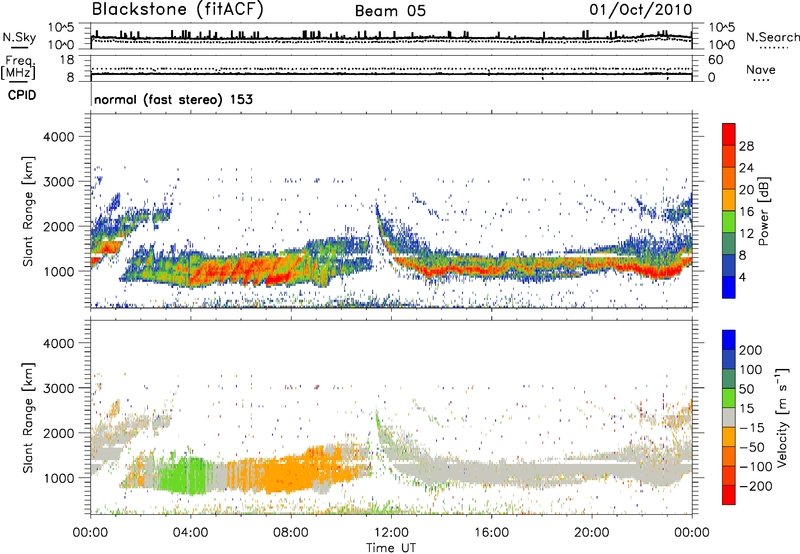800x554 pixels.
Task: Click 'normal (fast stereo) 153' text
Action: coord(173,99)
